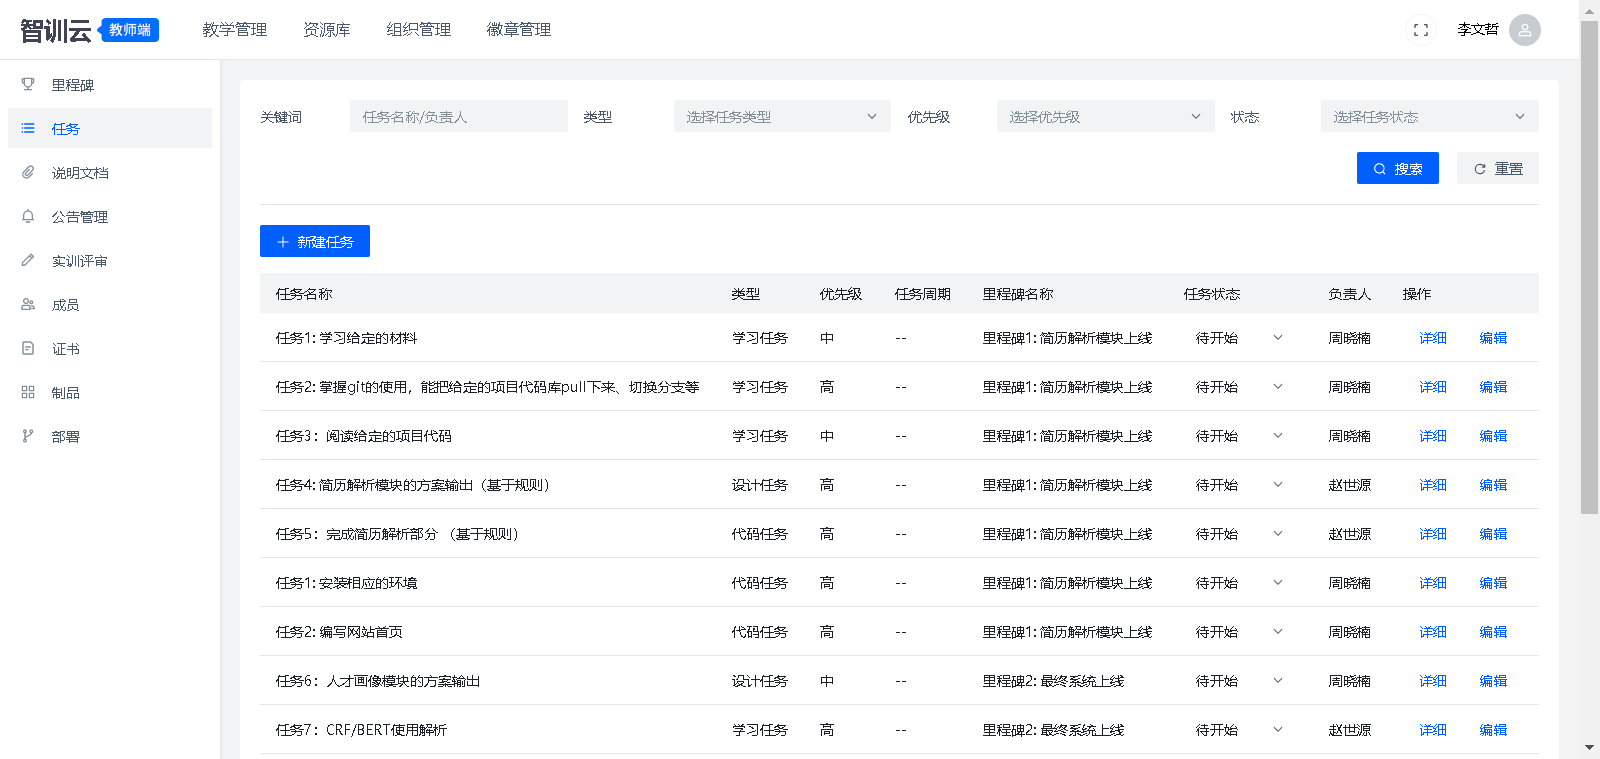
Task: Go to 里程碑 in the sidebar
Action: [110, 85]
